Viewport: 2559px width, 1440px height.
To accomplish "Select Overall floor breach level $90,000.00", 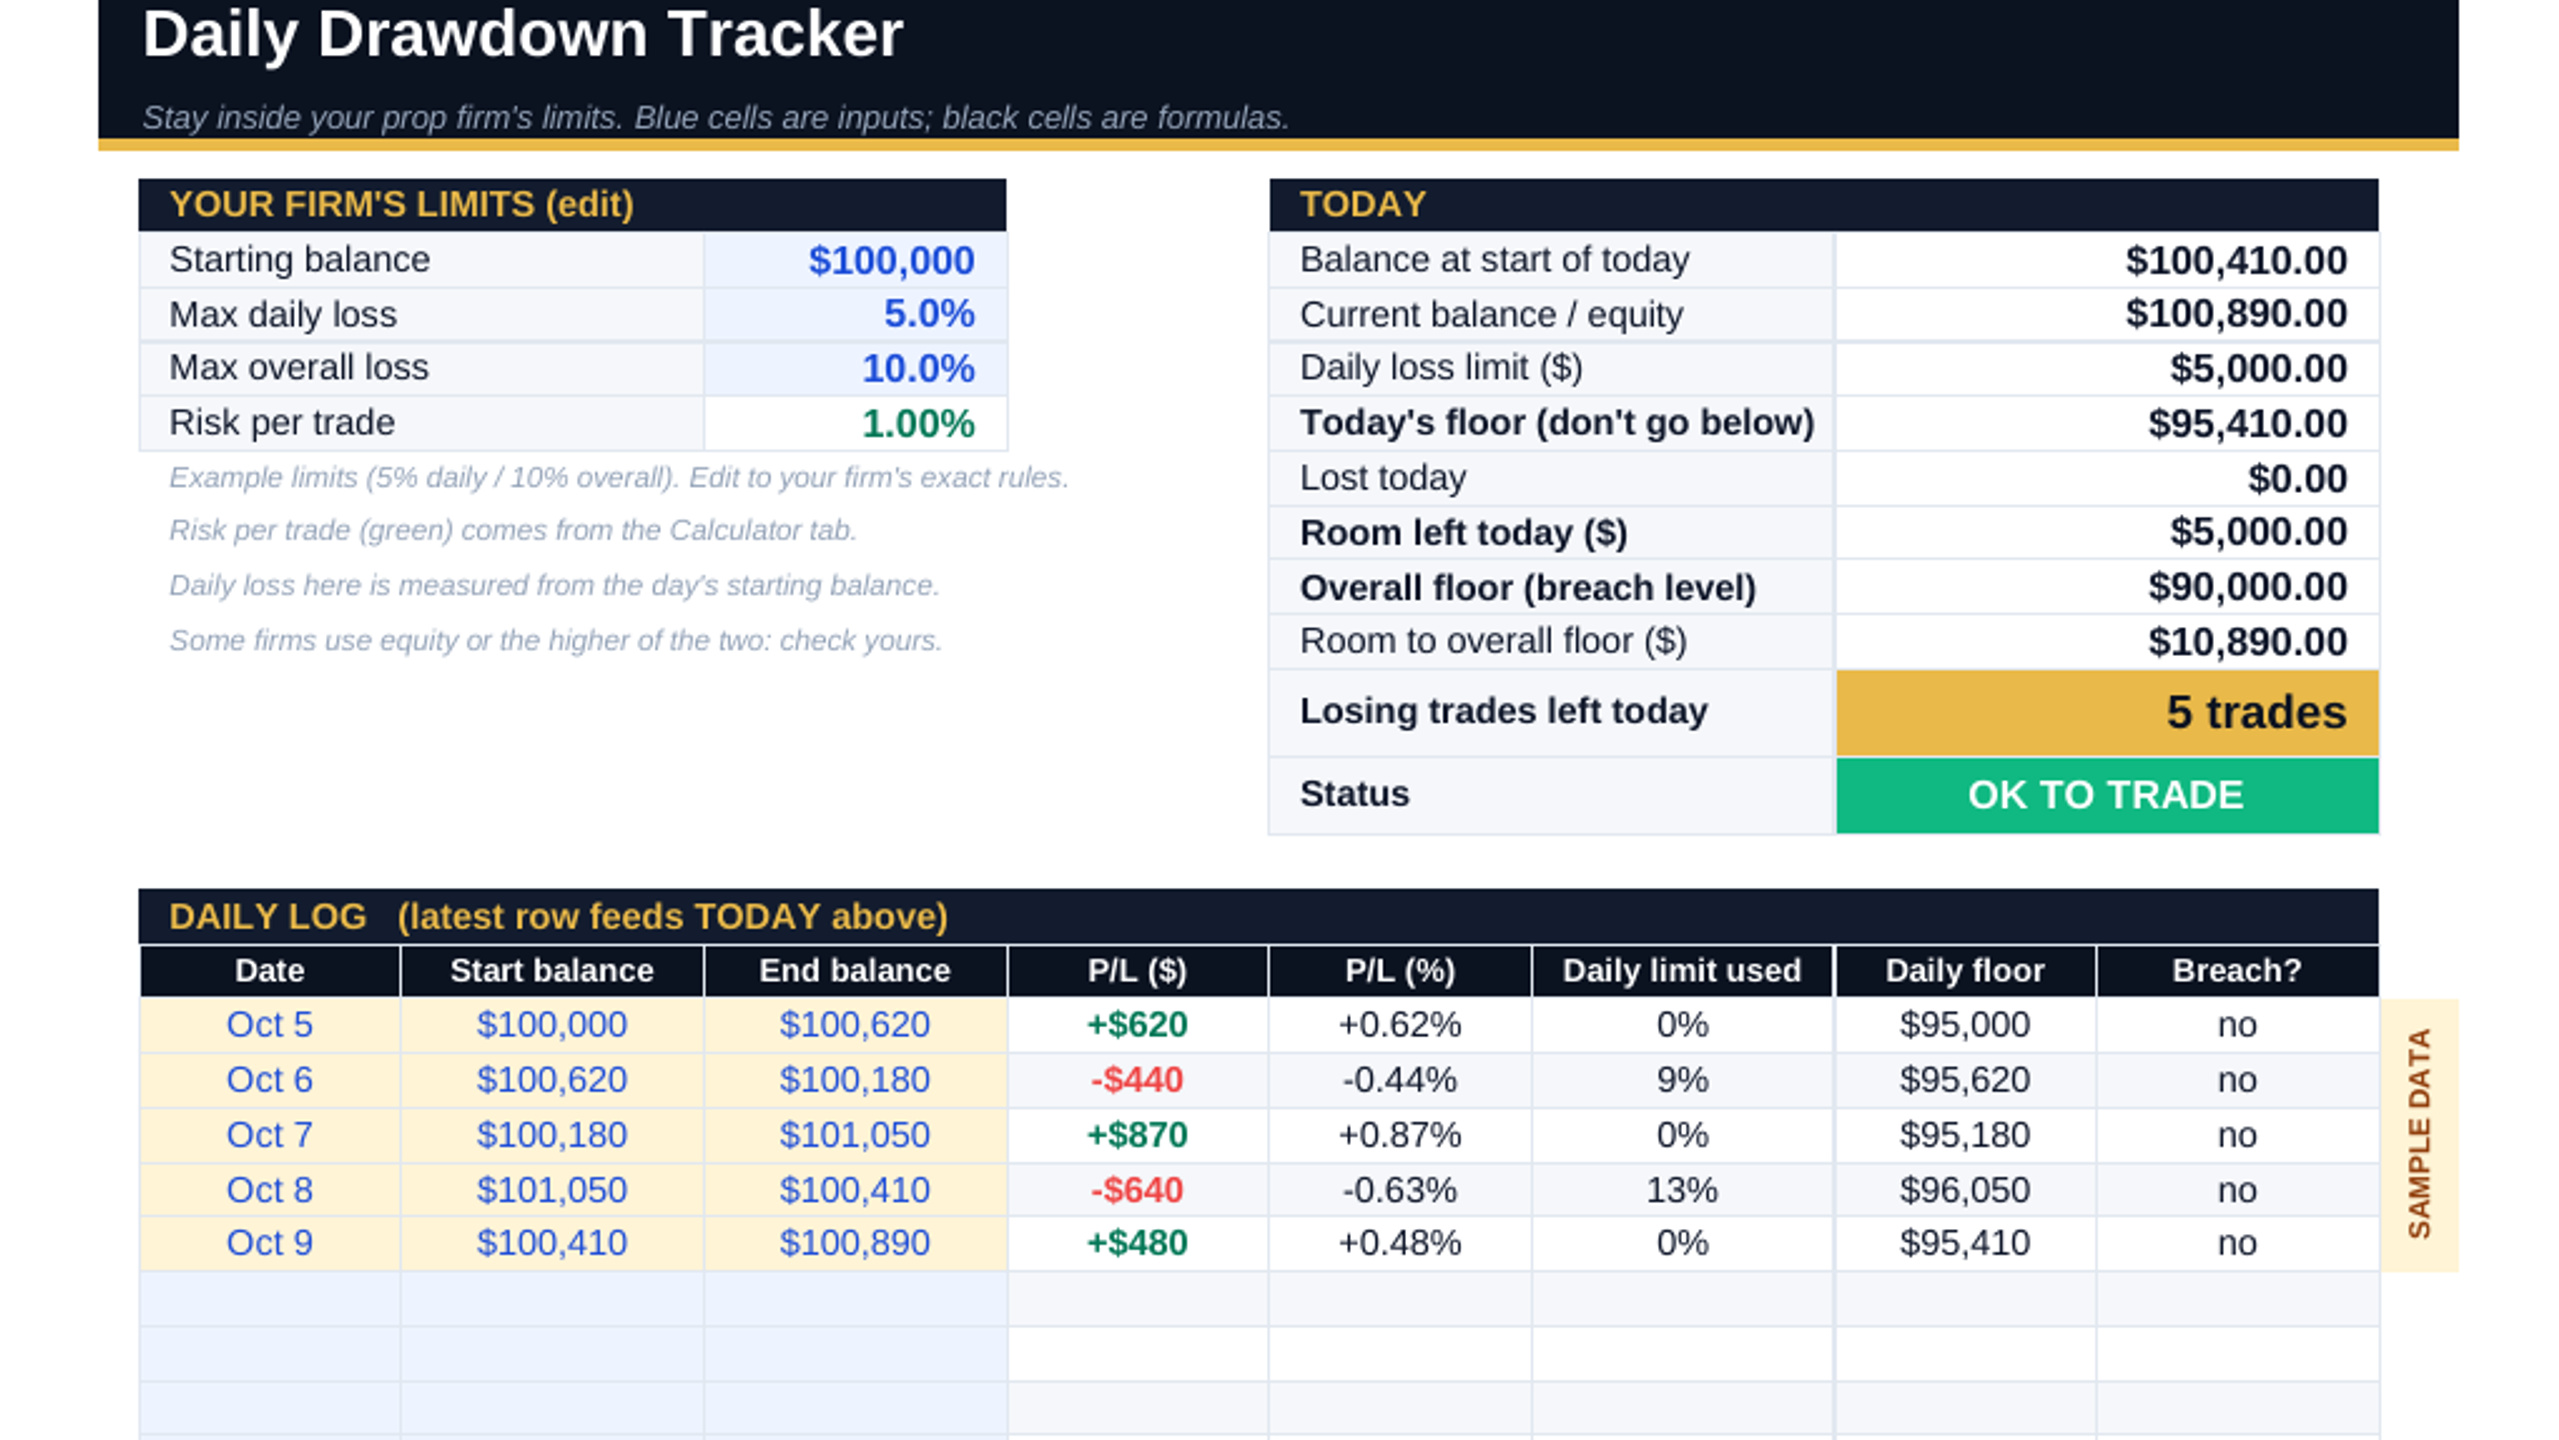I will click(2107, 587).
